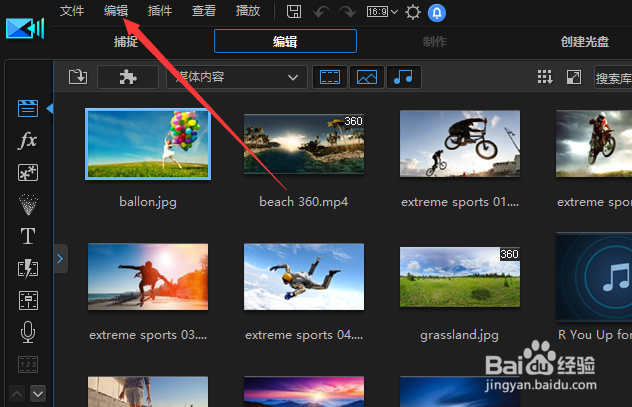
Task: Click the extreme sports 01 file name
Action: click(460, 202)
